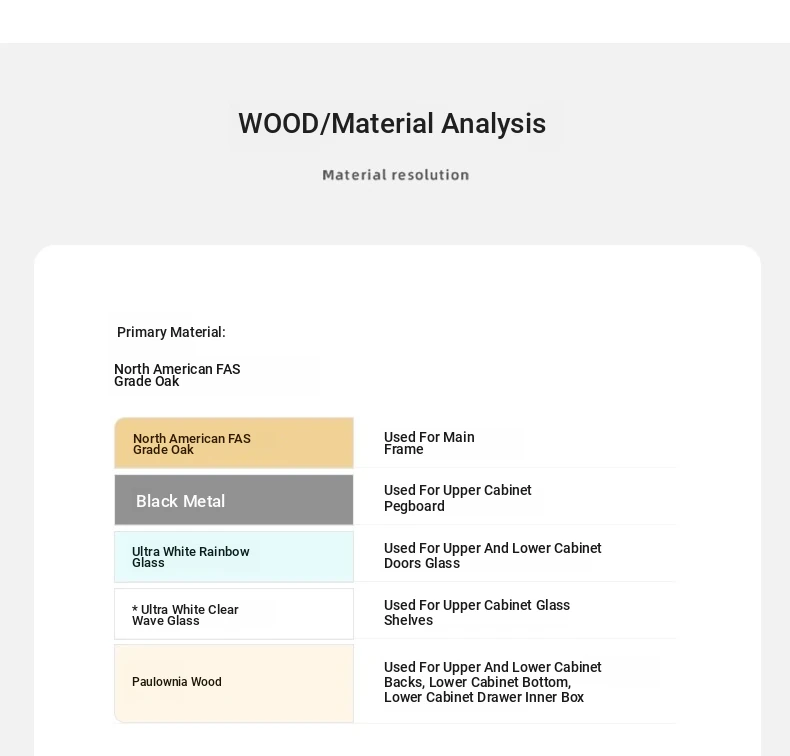The image size is (790, 756).
Task: Click the word WOOD in the heading
Action: pyautogui.click(x=277, y=124)
